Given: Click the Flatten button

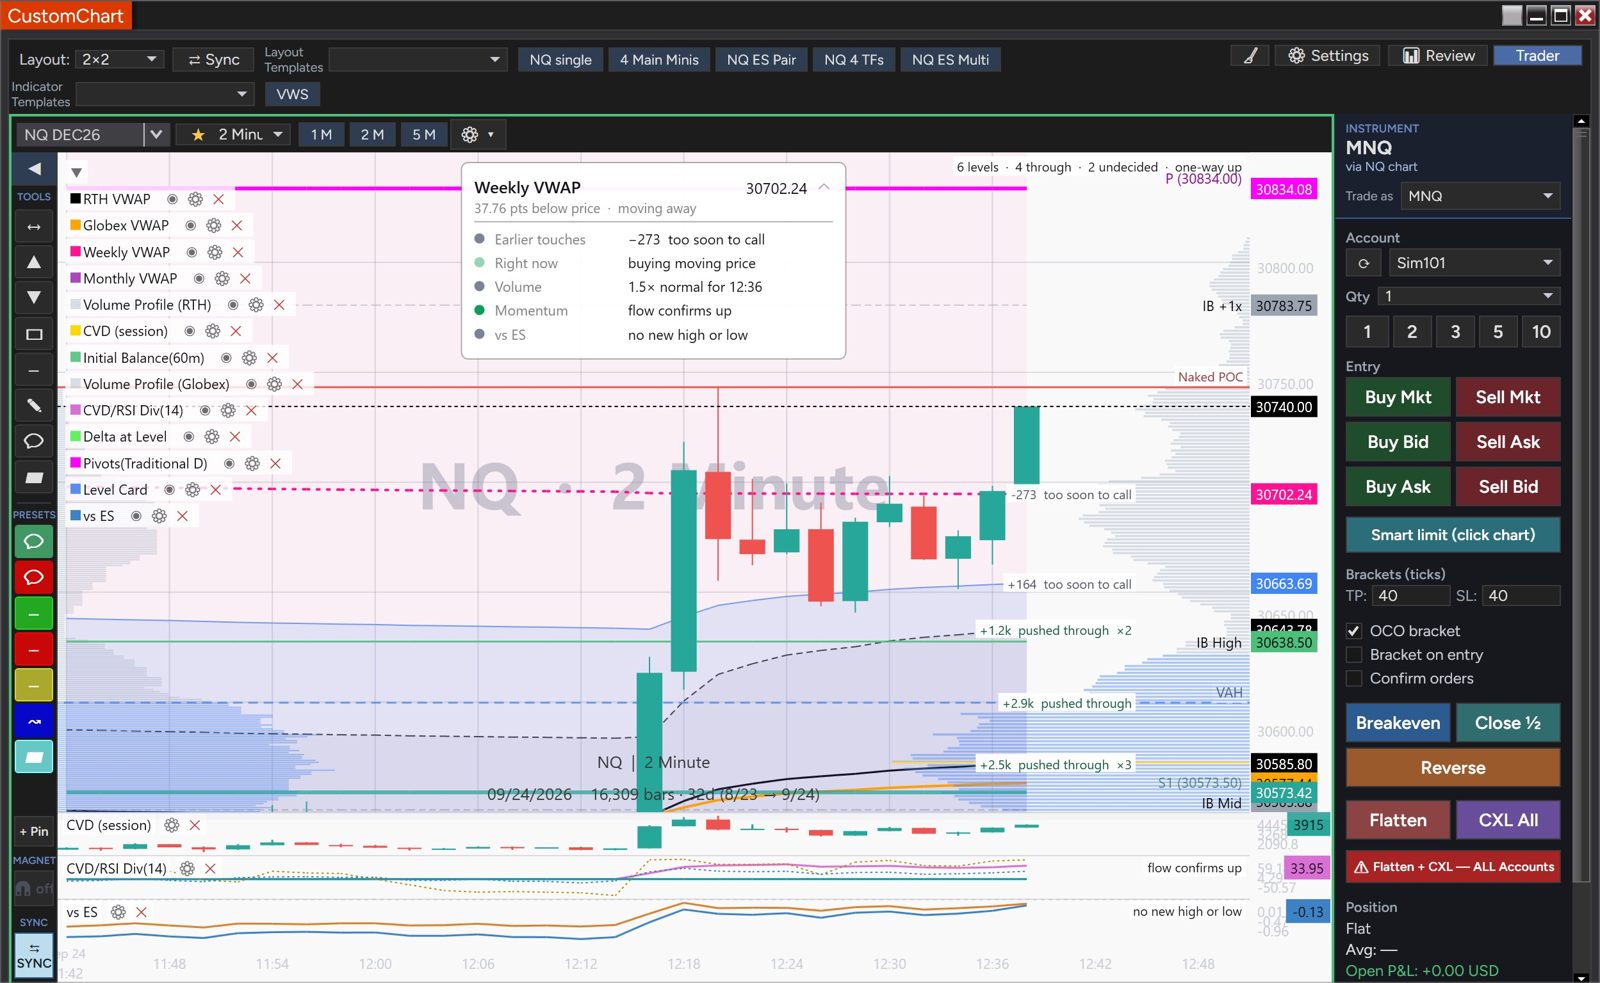Looking at the screenshot, I should 1398,820.
